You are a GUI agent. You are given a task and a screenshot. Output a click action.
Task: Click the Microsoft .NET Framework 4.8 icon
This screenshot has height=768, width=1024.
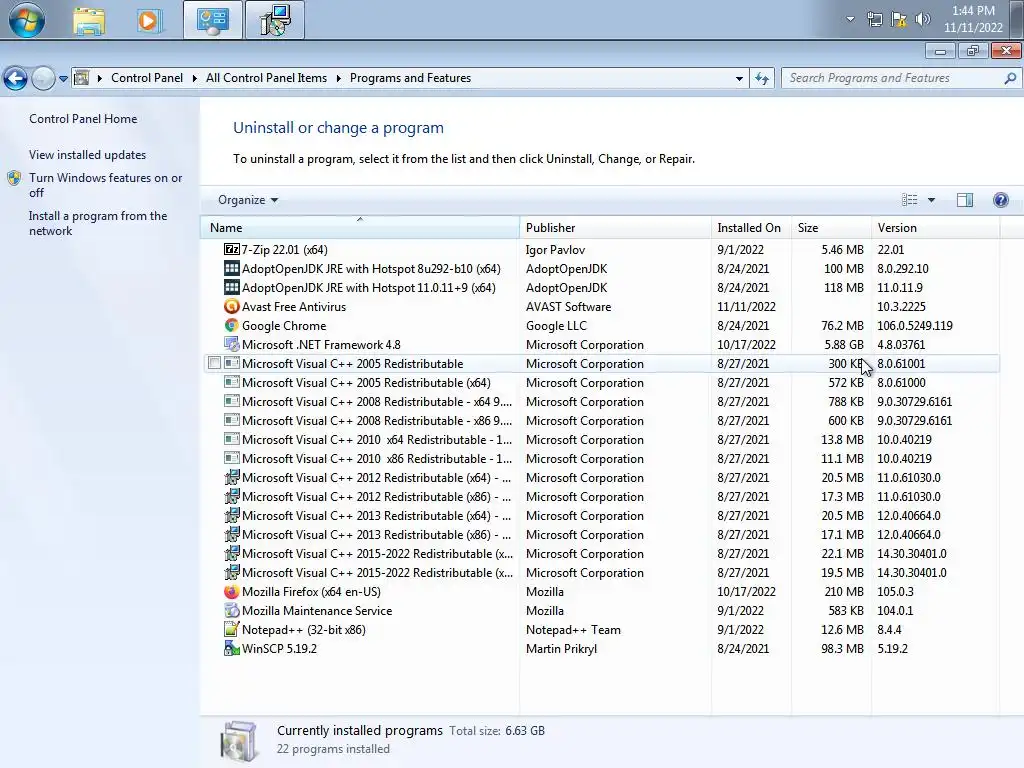[231, 344]
